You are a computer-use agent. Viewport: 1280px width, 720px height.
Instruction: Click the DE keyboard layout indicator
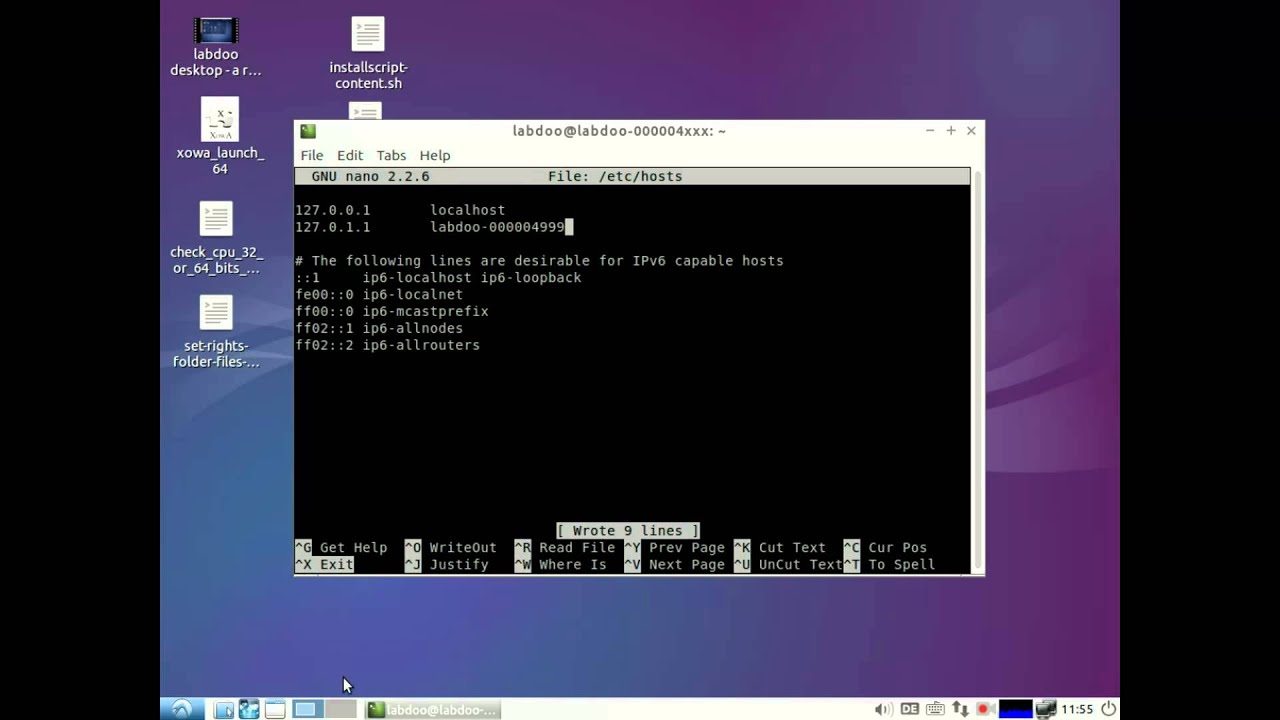pos(909,709)
